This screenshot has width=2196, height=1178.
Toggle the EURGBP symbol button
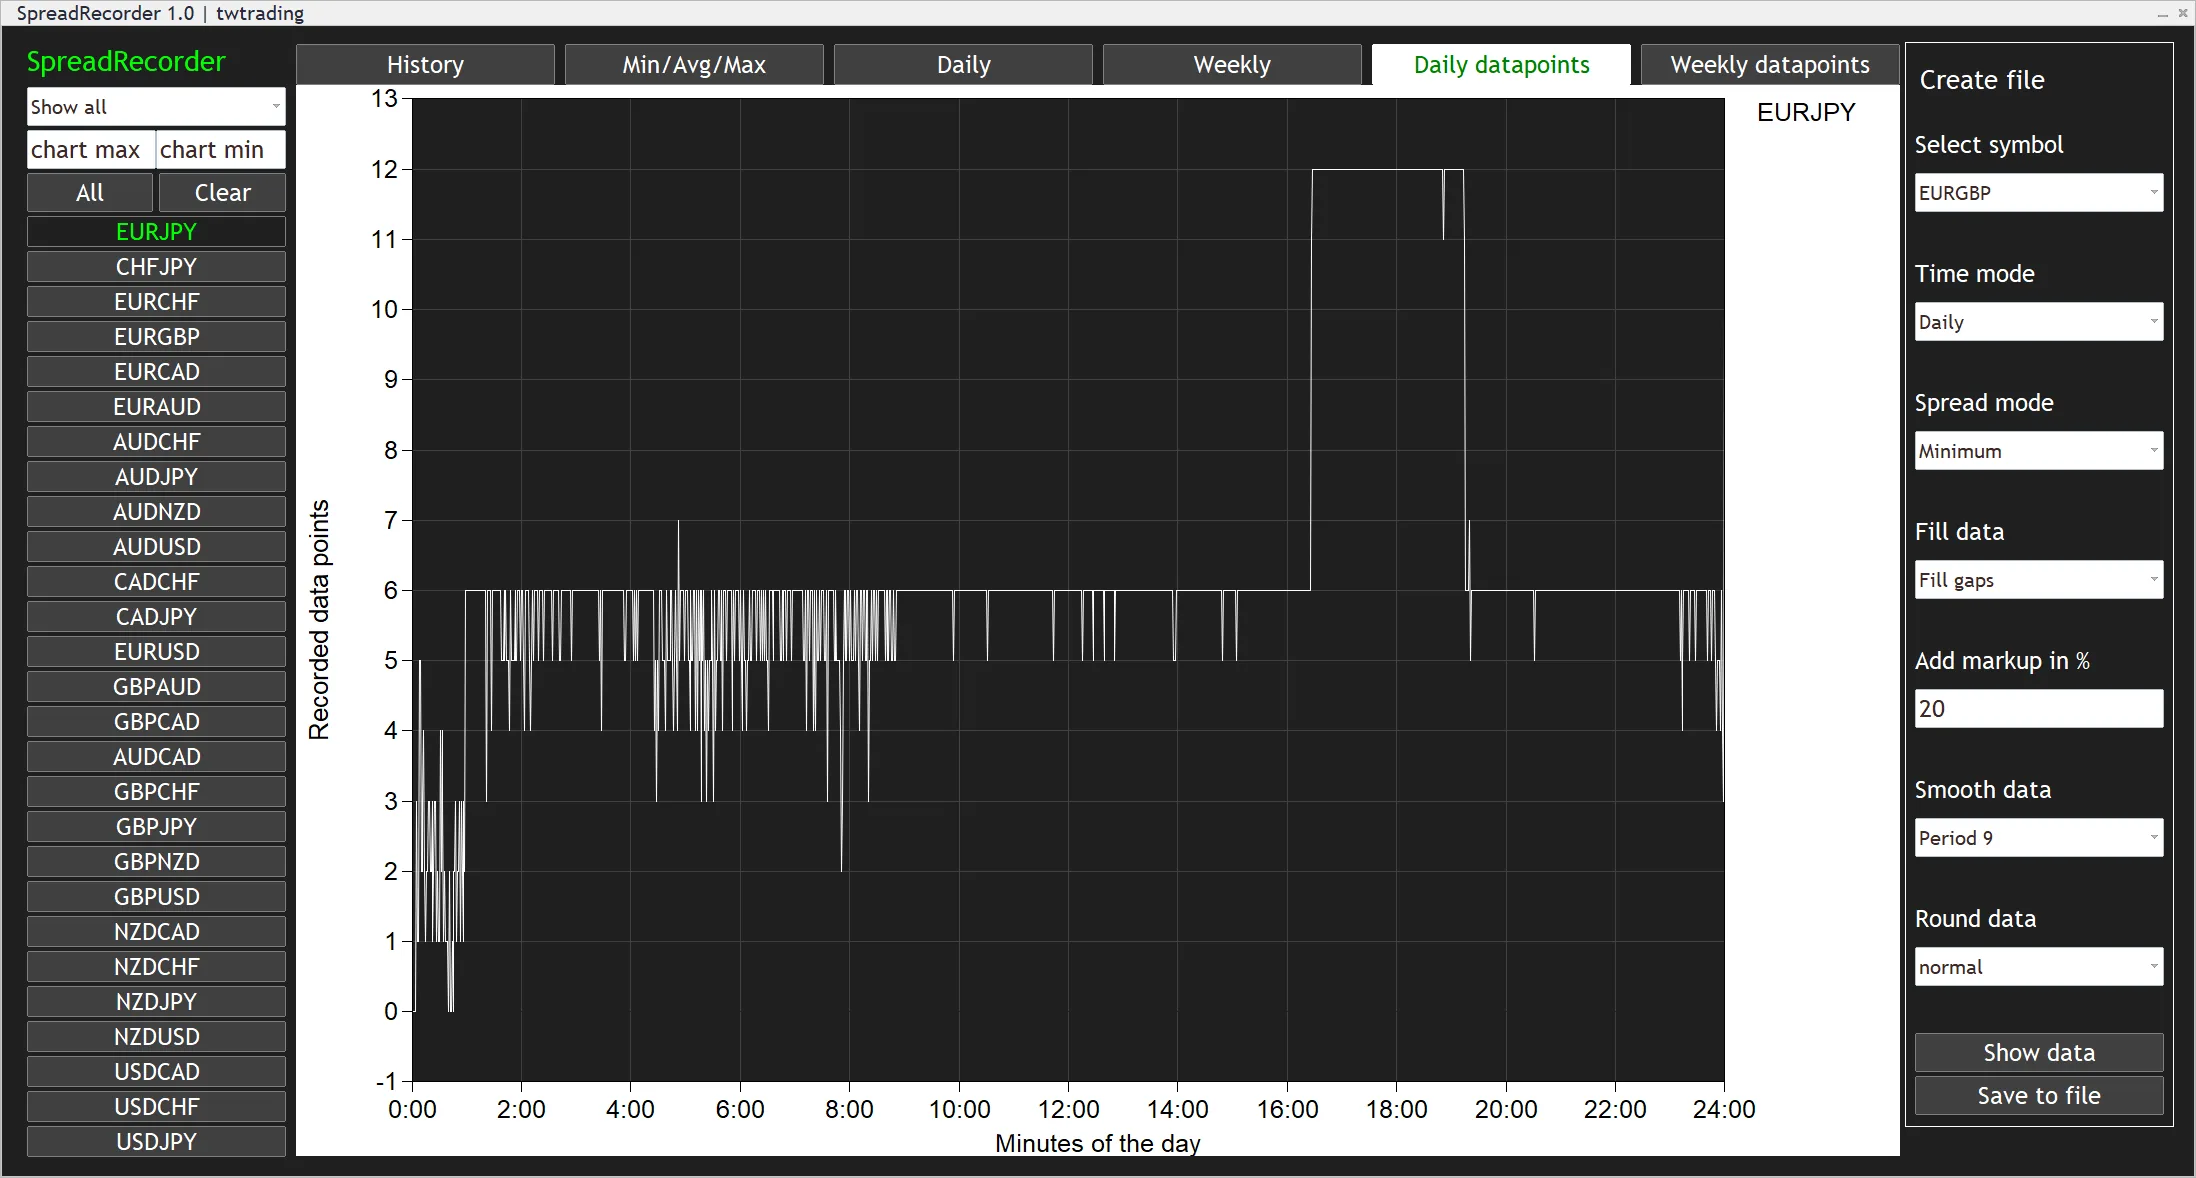tap(156, 337)
